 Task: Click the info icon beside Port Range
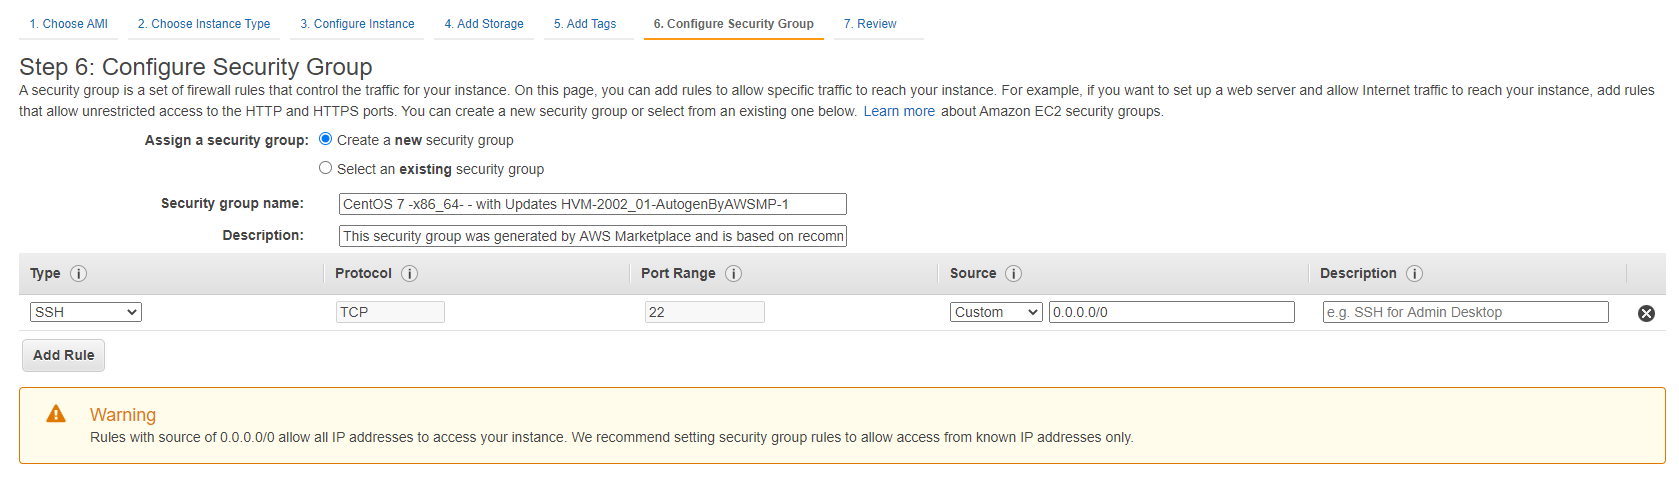(733, 274)
